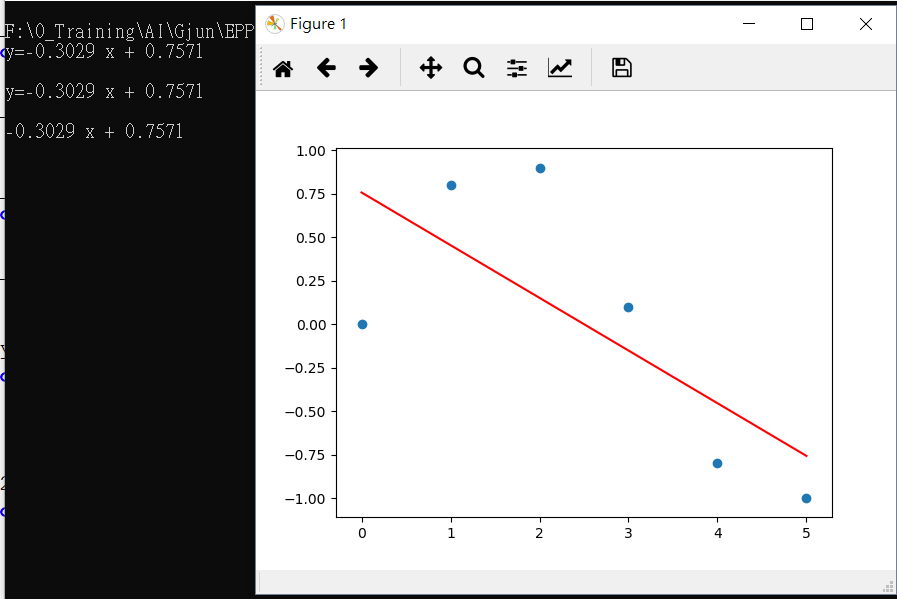The width and height of the screenshot is (897, 599).
Task: Click x-axis tick label 4
Action: (x=718, y=533)
